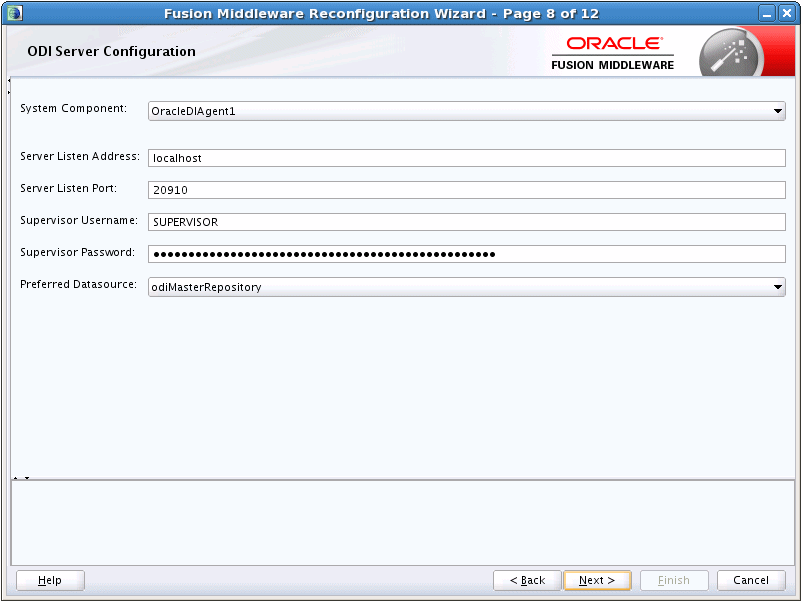Click the empty message pane at bottom
803x602 pixels.
(403, 522)
